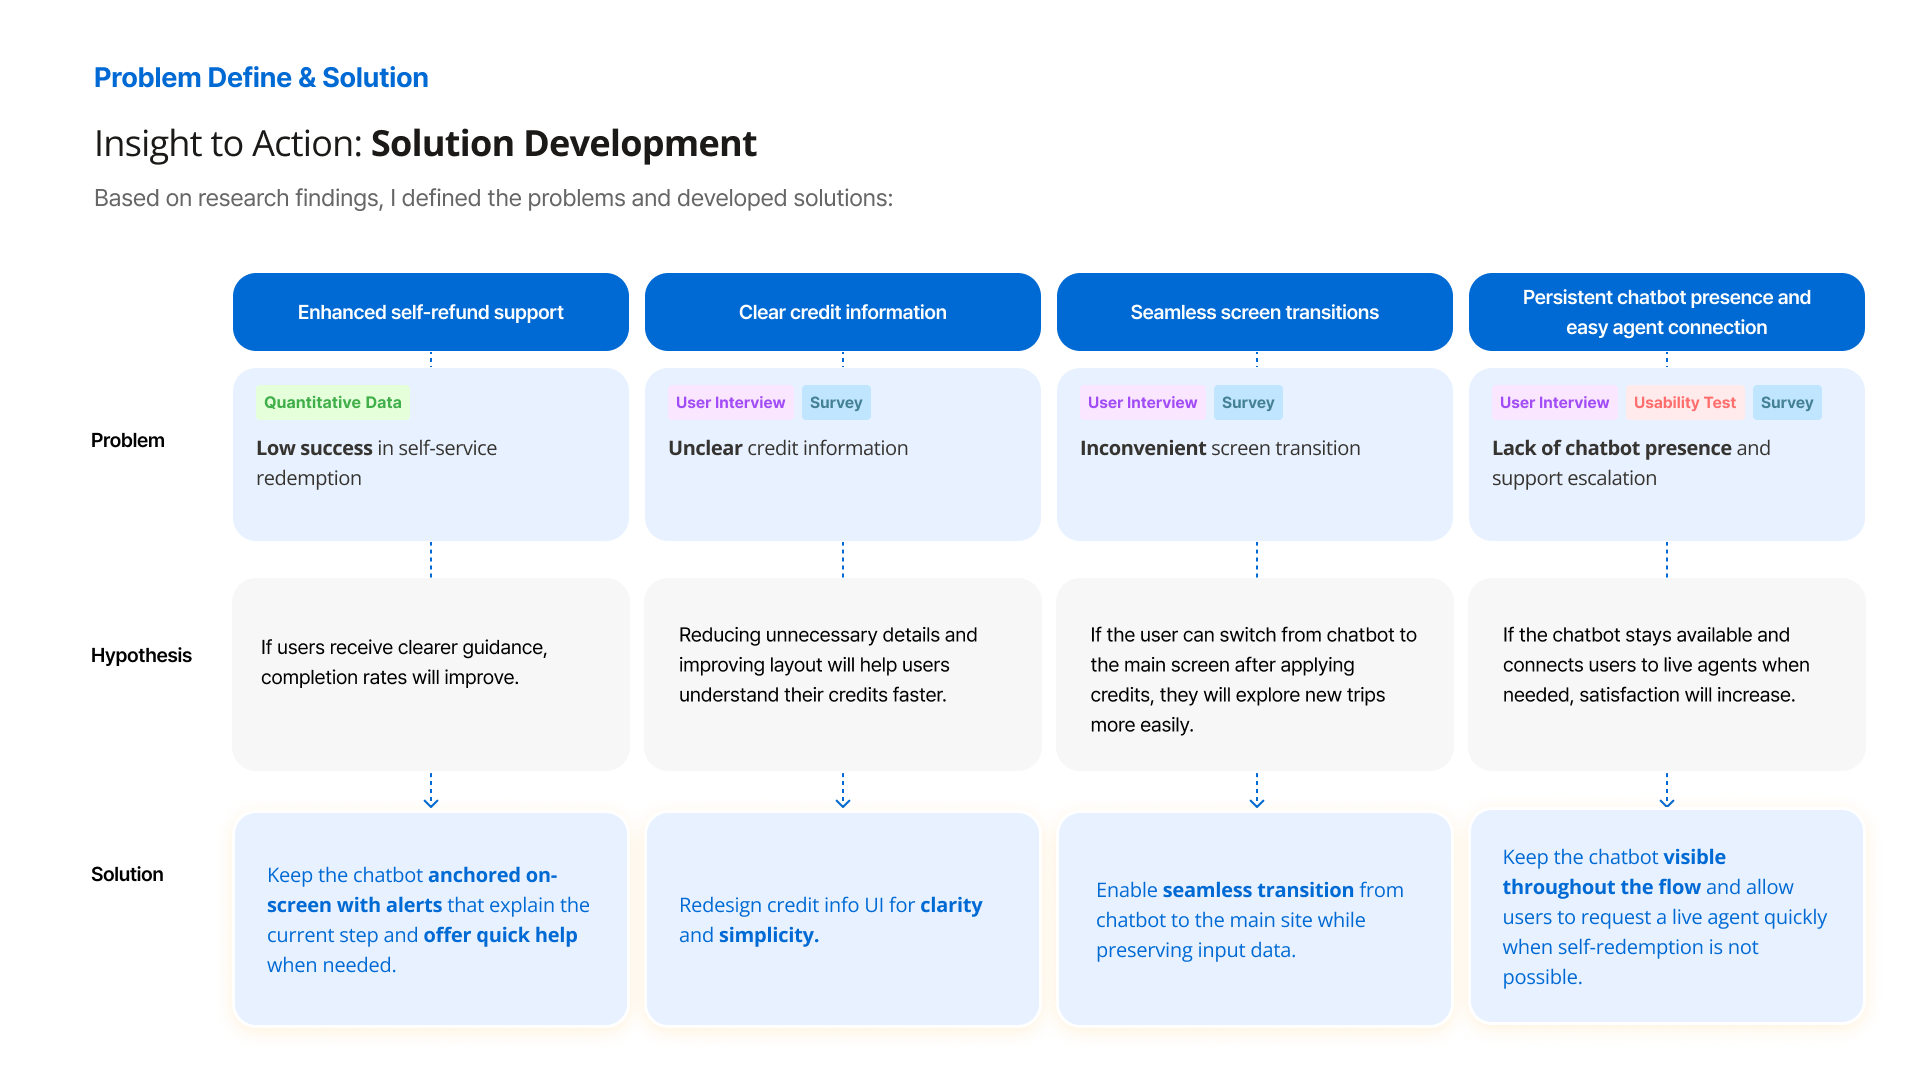Viewport: 1920px width, 1080px height.
Task: Click User Interview tag under Clear credit information
Action: 730,402
